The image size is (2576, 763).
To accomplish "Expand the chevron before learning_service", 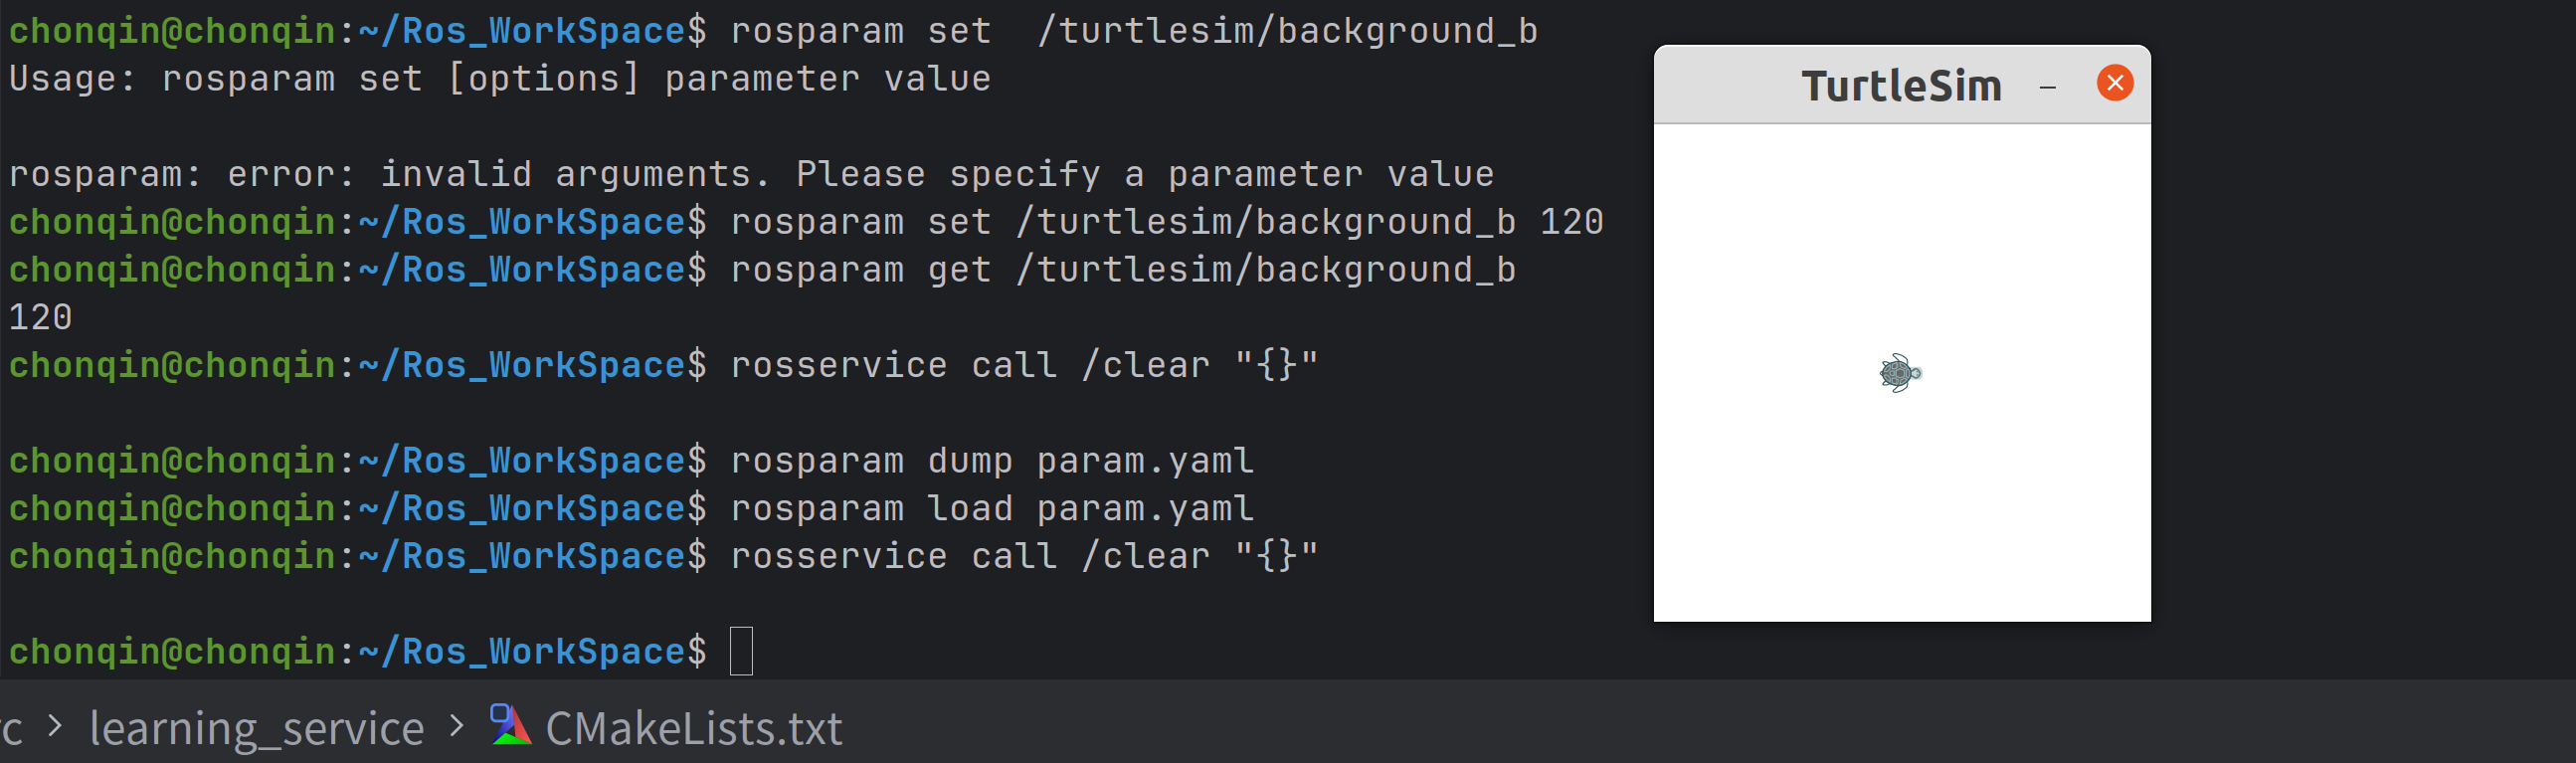I will coord(55,726).
